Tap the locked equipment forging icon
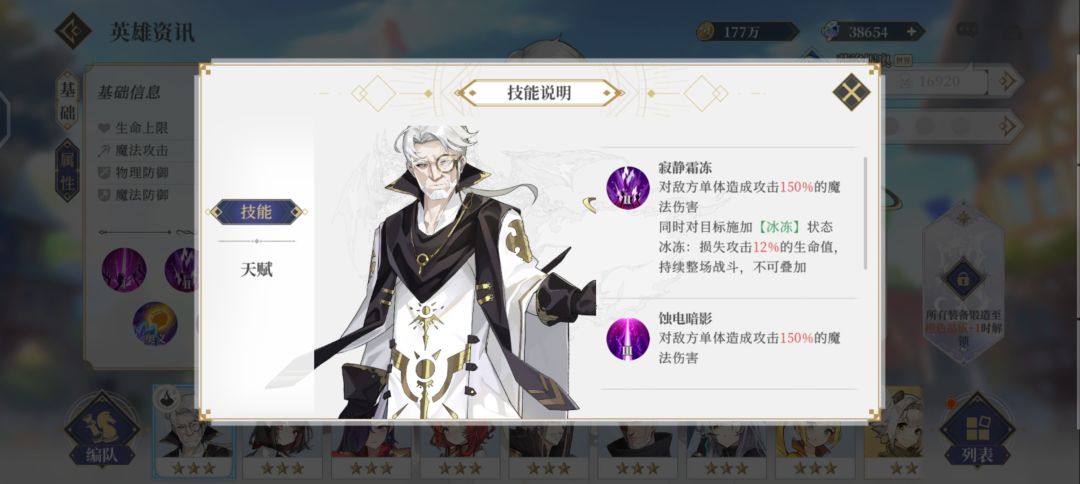This screenshot has width=1080, height=484. point(964,279)
